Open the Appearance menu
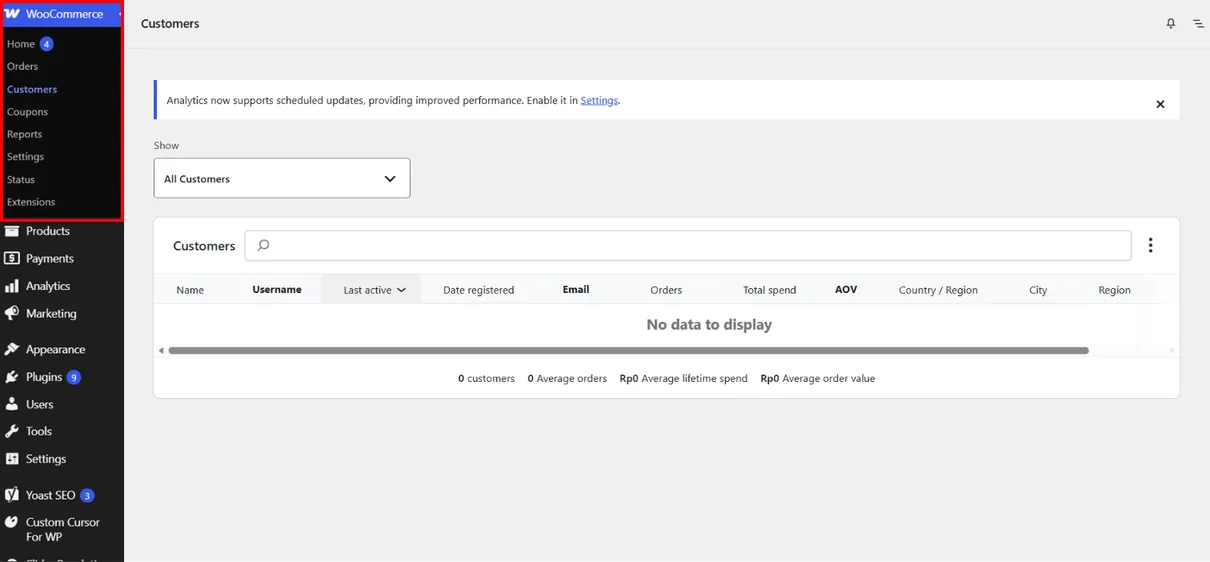Viewport: 1210px width, 562px height. (56, 349)
